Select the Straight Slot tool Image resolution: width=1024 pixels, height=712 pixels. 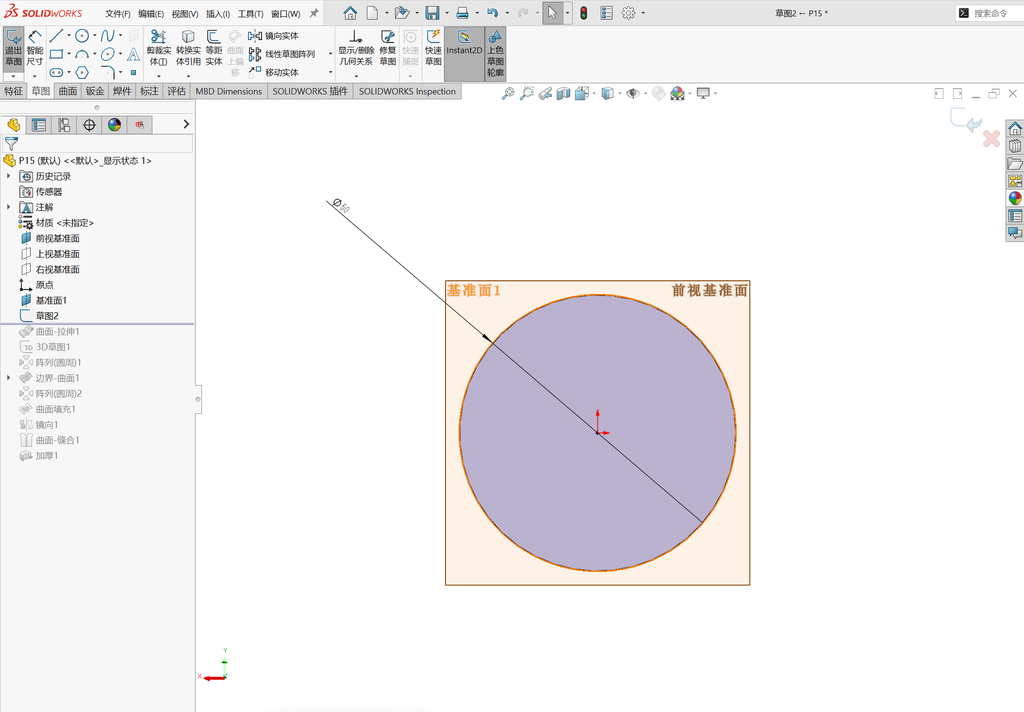pos(56,73)
